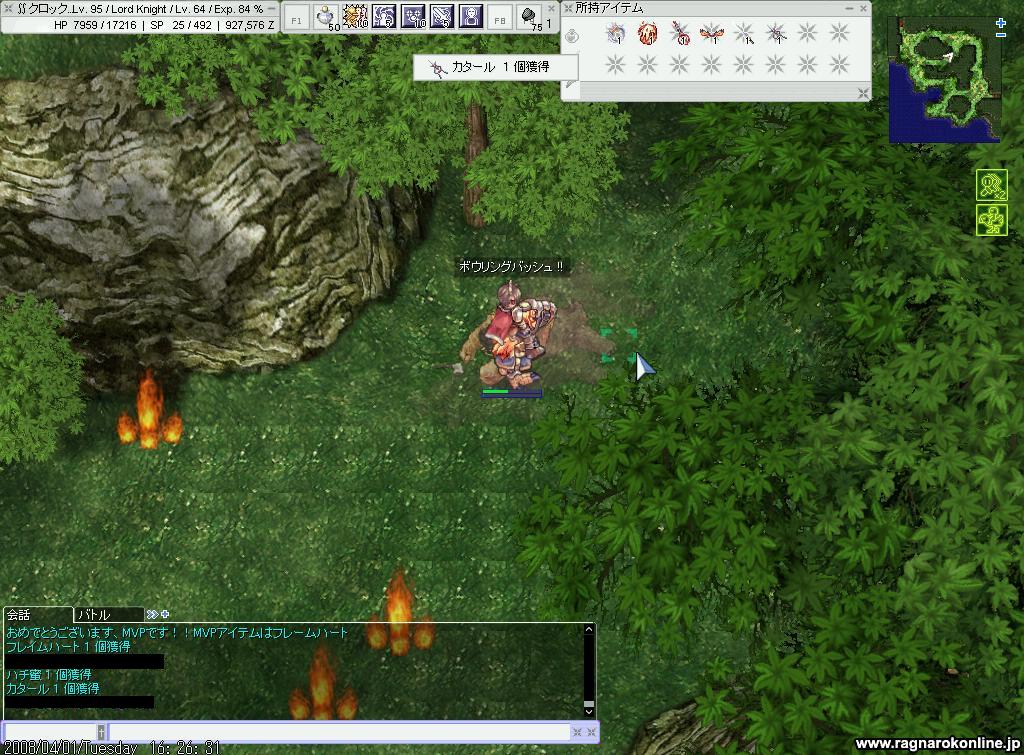1024x755 pixels.
Task: Select the Katar weapon in sixth inventory slot
Action: (775, 32)
